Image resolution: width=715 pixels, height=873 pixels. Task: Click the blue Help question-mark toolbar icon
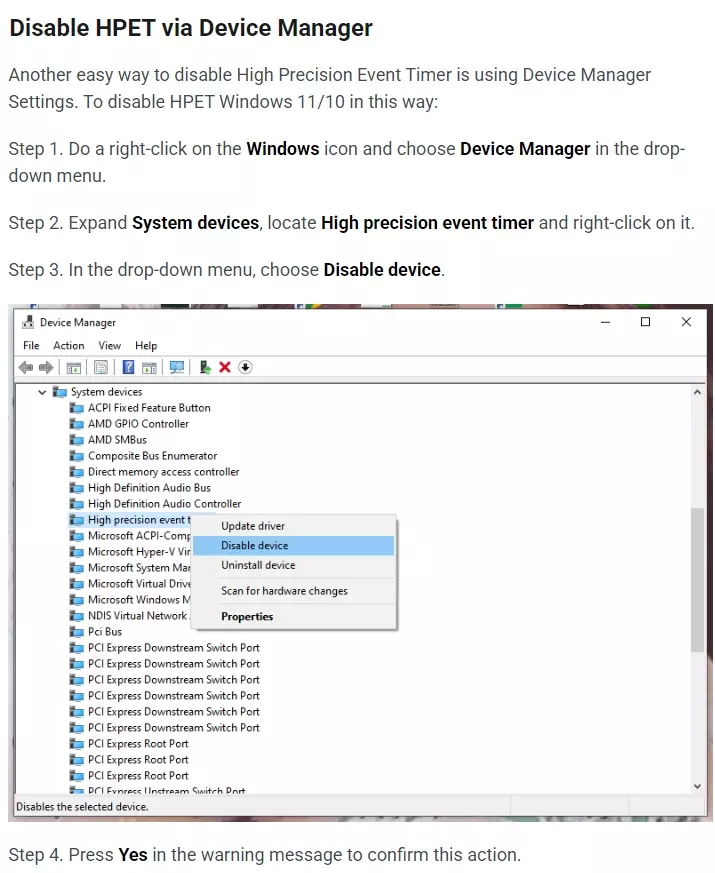pos(129,367)
